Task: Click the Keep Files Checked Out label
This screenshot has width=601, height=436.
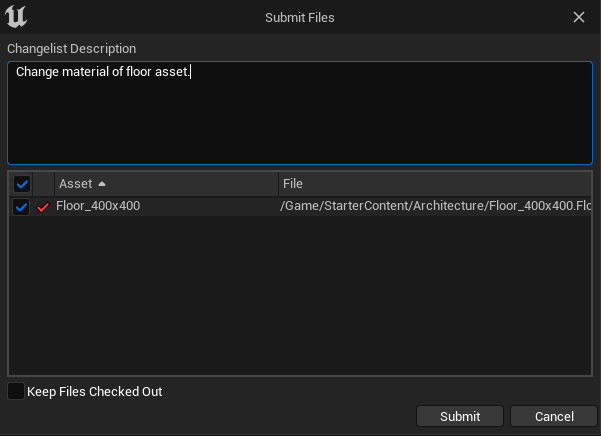Action: 95,392
